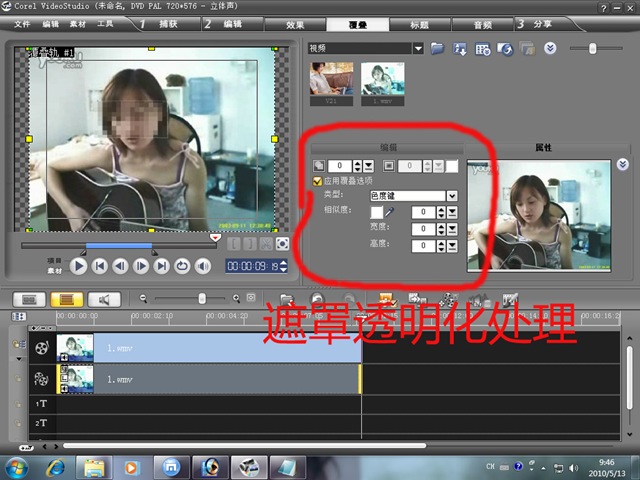This screenshot has height=480, width=640.
Task: Switch to the 标题 tab
Action: [x=420, y=24]
